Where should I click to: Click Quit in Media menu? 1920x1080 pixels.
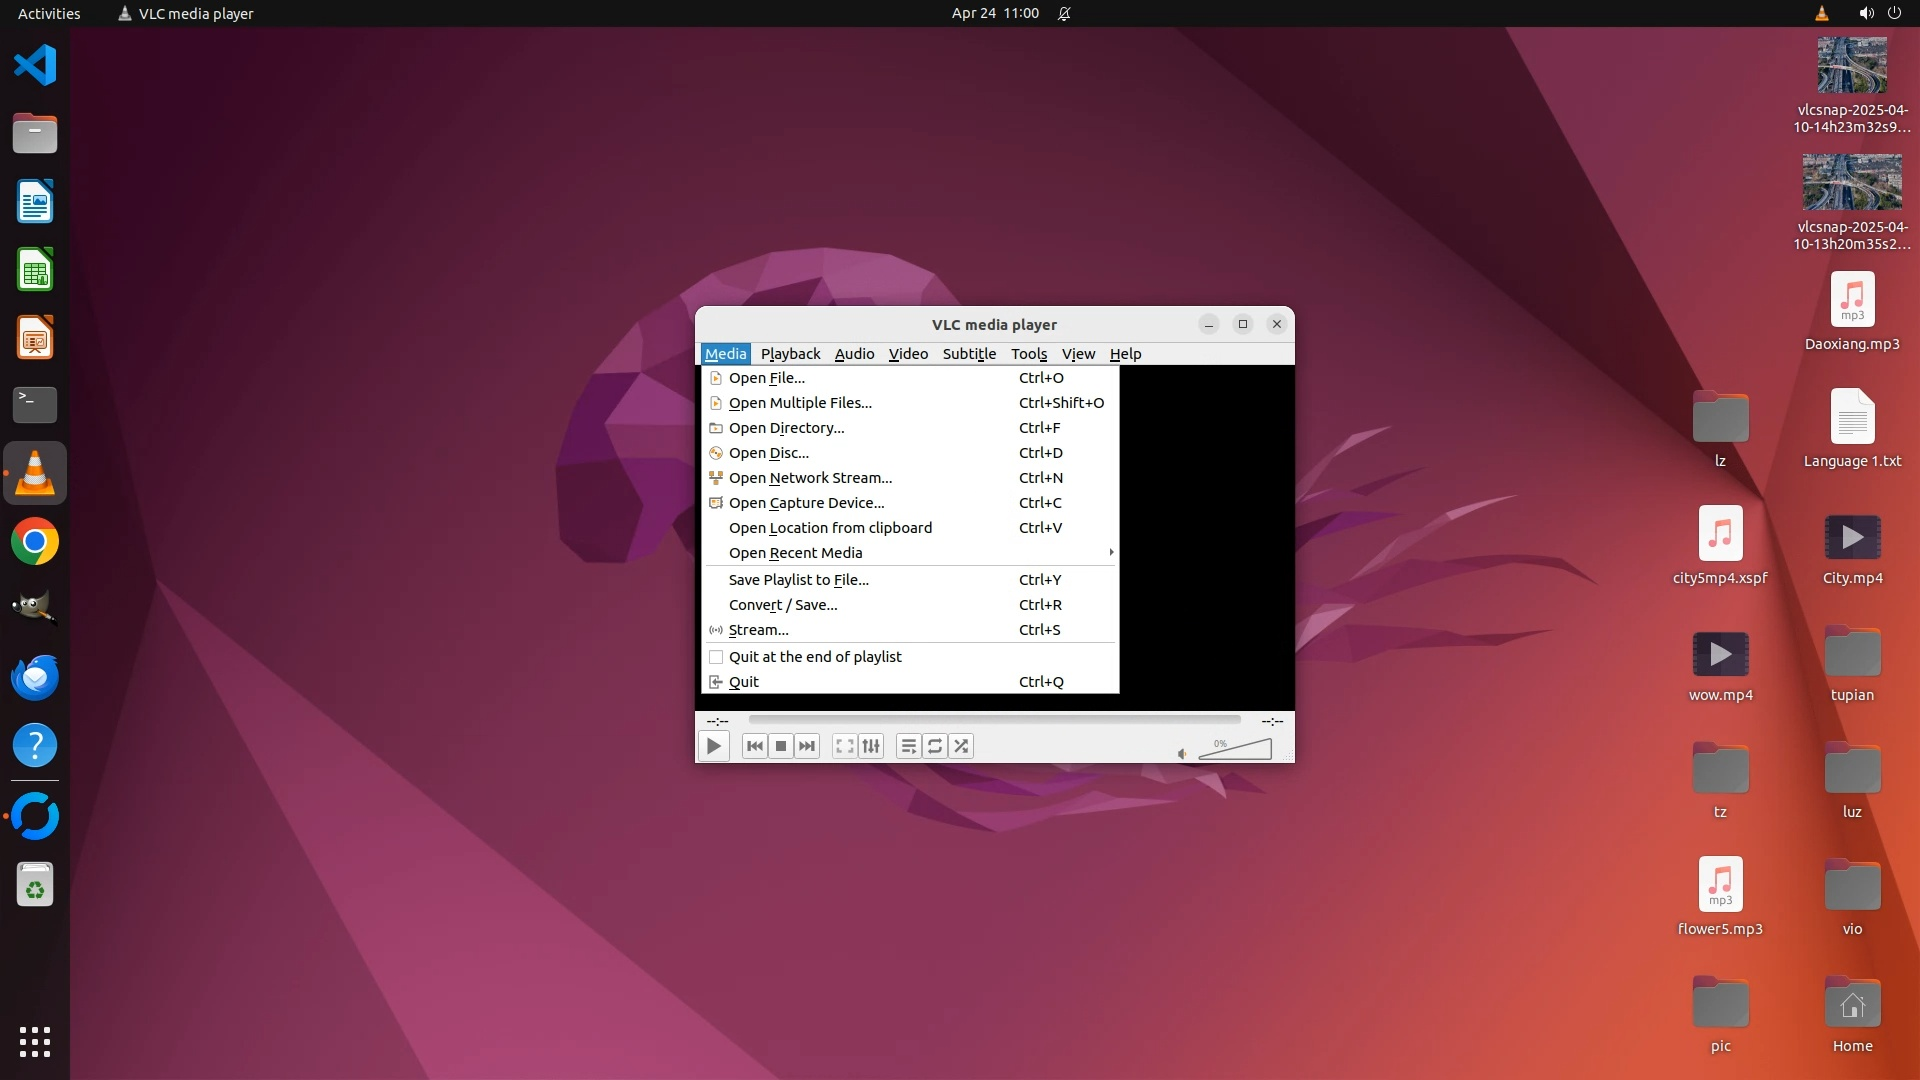(743, 682)
